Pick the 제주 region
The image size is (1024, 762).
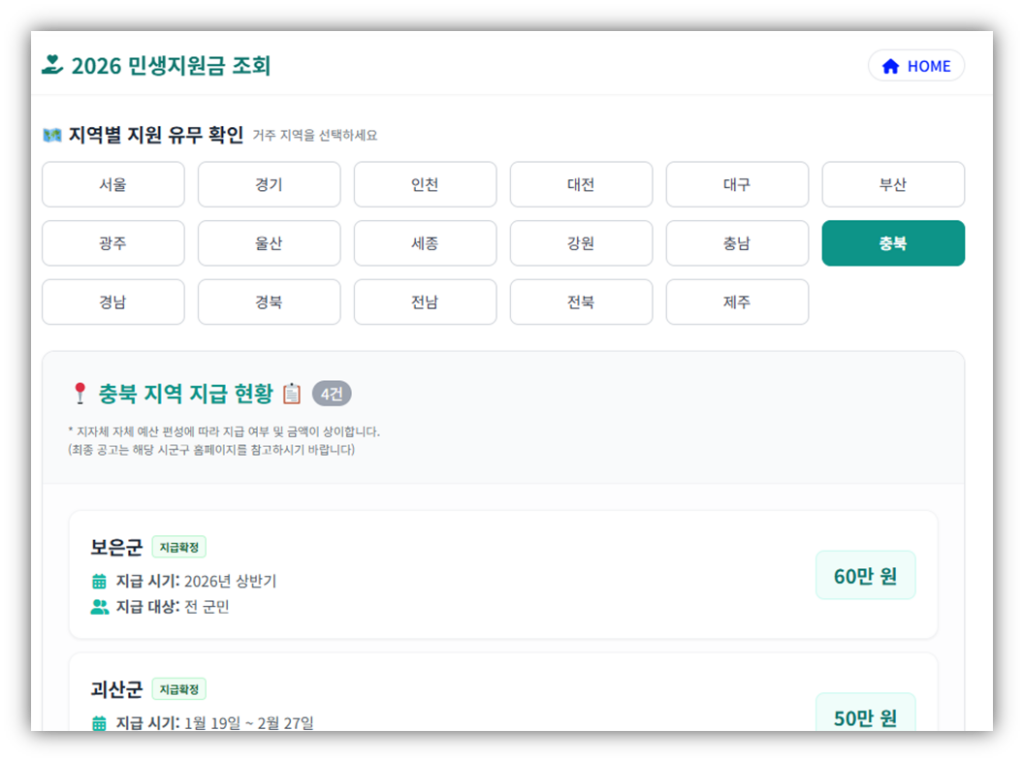(x=737, y=302)
